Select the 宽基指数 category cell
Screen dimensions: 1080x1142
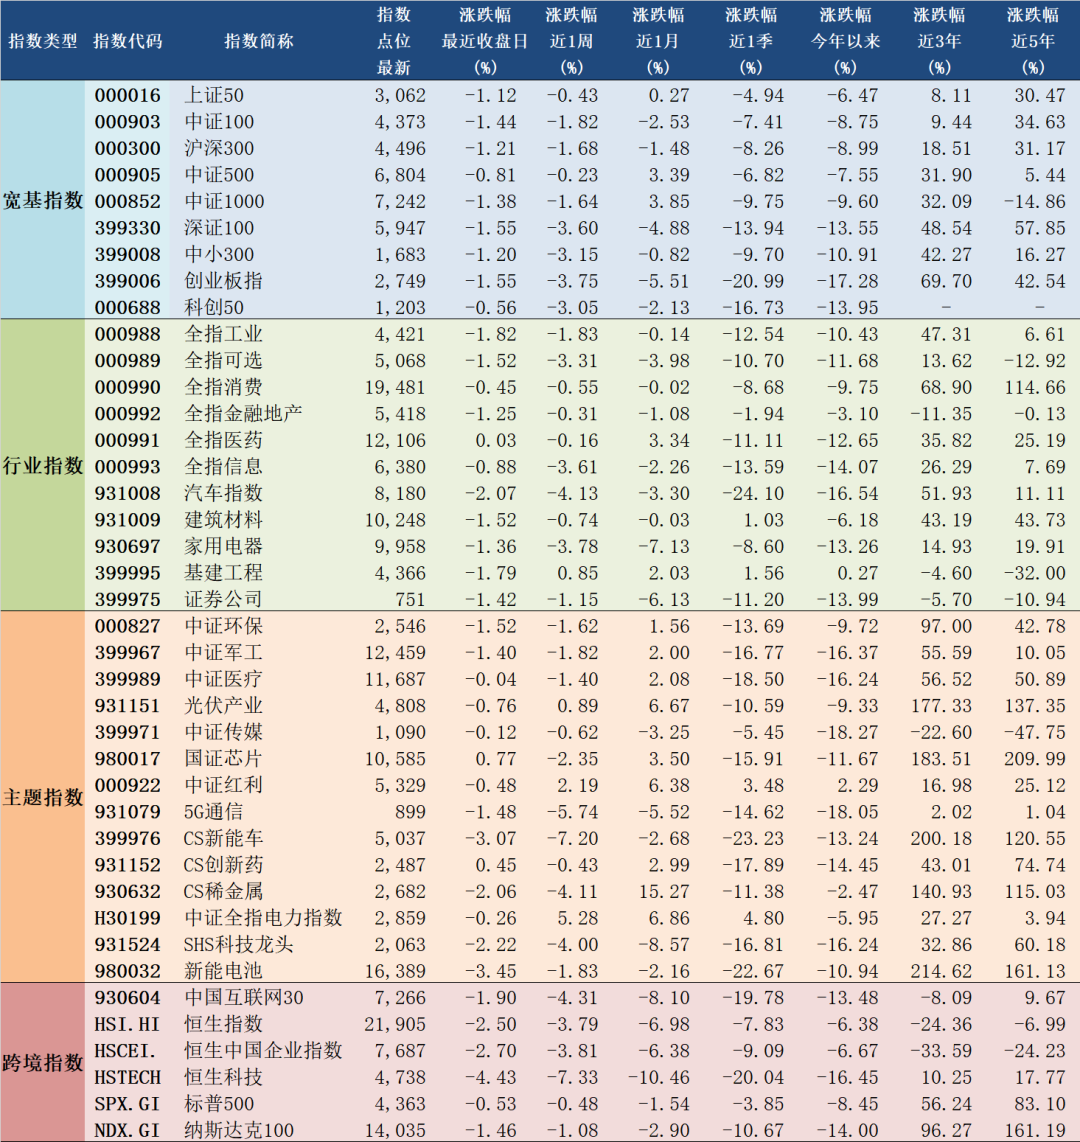click(43, 200)
